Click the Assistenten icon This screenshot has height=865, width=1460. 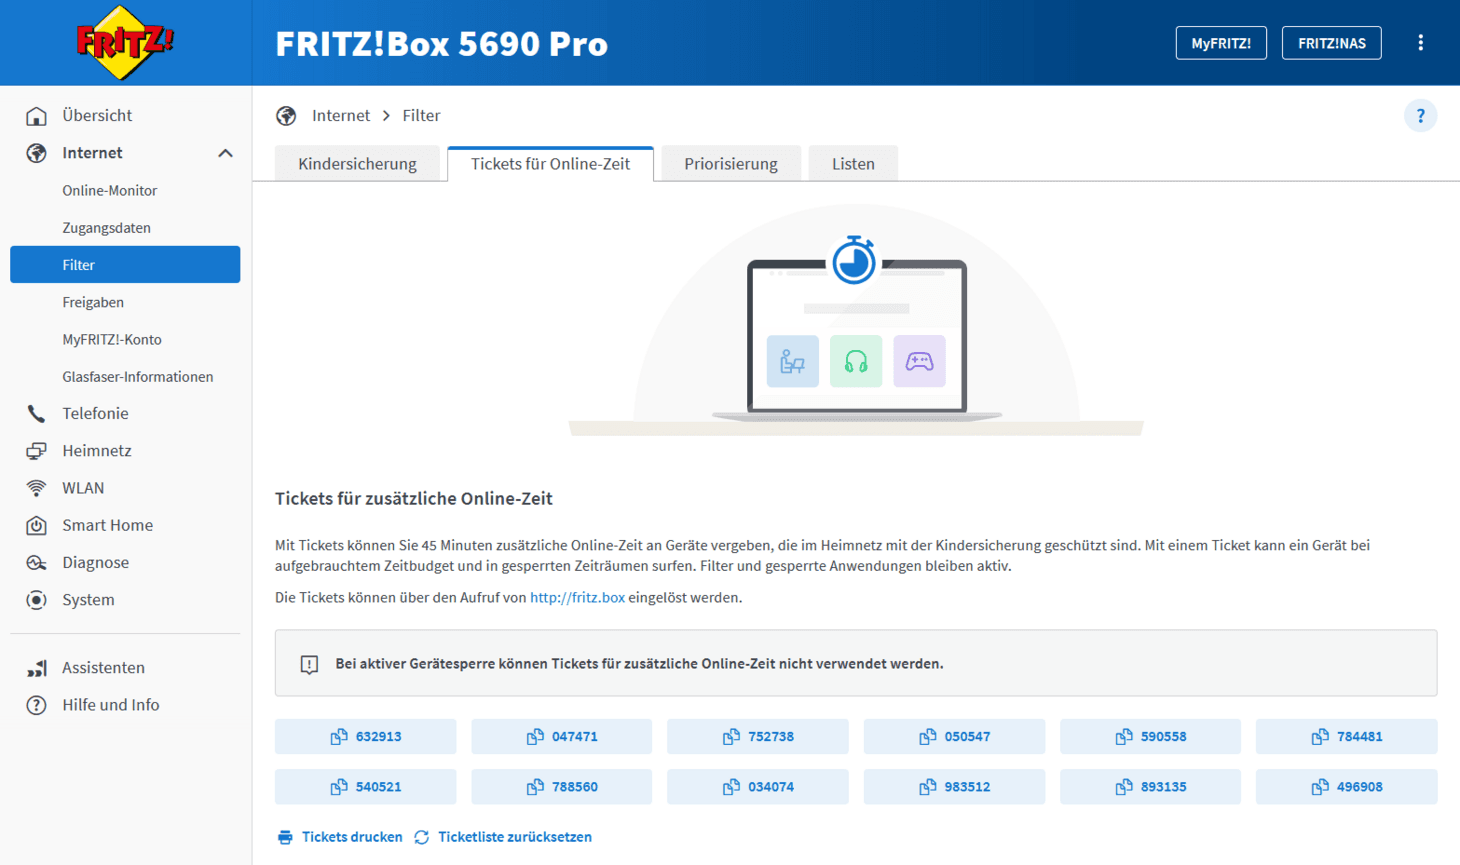(36, 668)
